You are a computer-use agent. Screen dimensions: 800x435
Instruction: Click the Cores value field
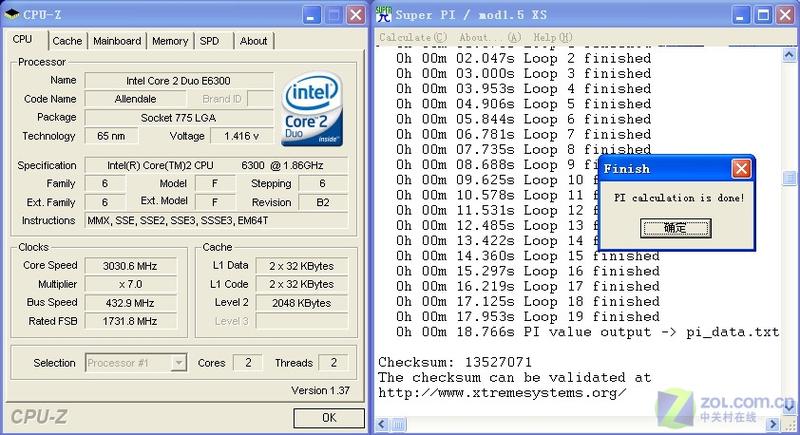click(248, 363)
